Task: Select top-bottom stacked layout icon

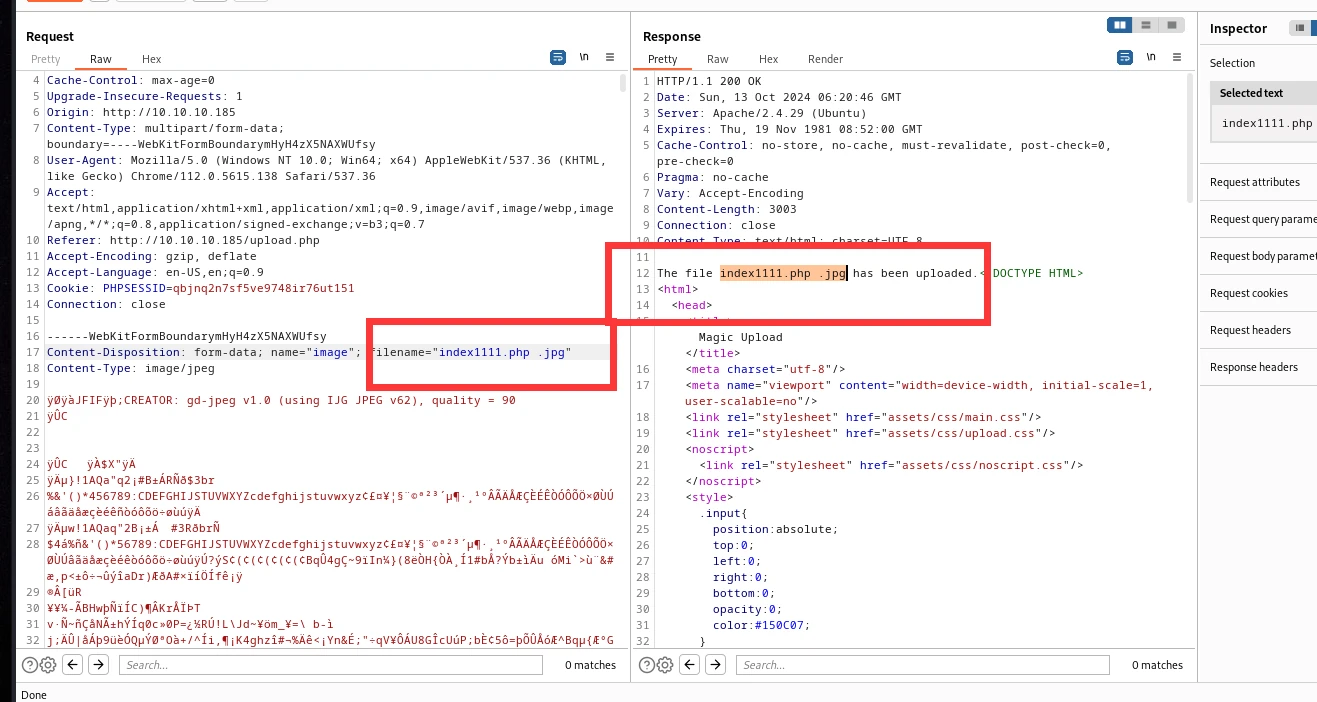Action: point(1146,25)
